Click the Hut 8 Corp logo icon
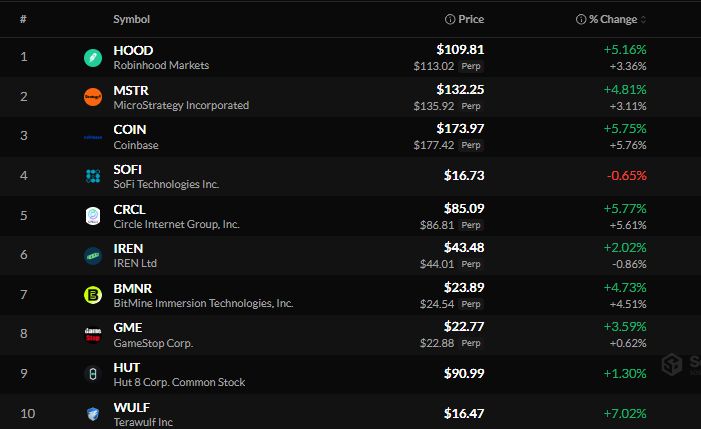Viewport: 701px width, 429px height. tap(93, 374)
